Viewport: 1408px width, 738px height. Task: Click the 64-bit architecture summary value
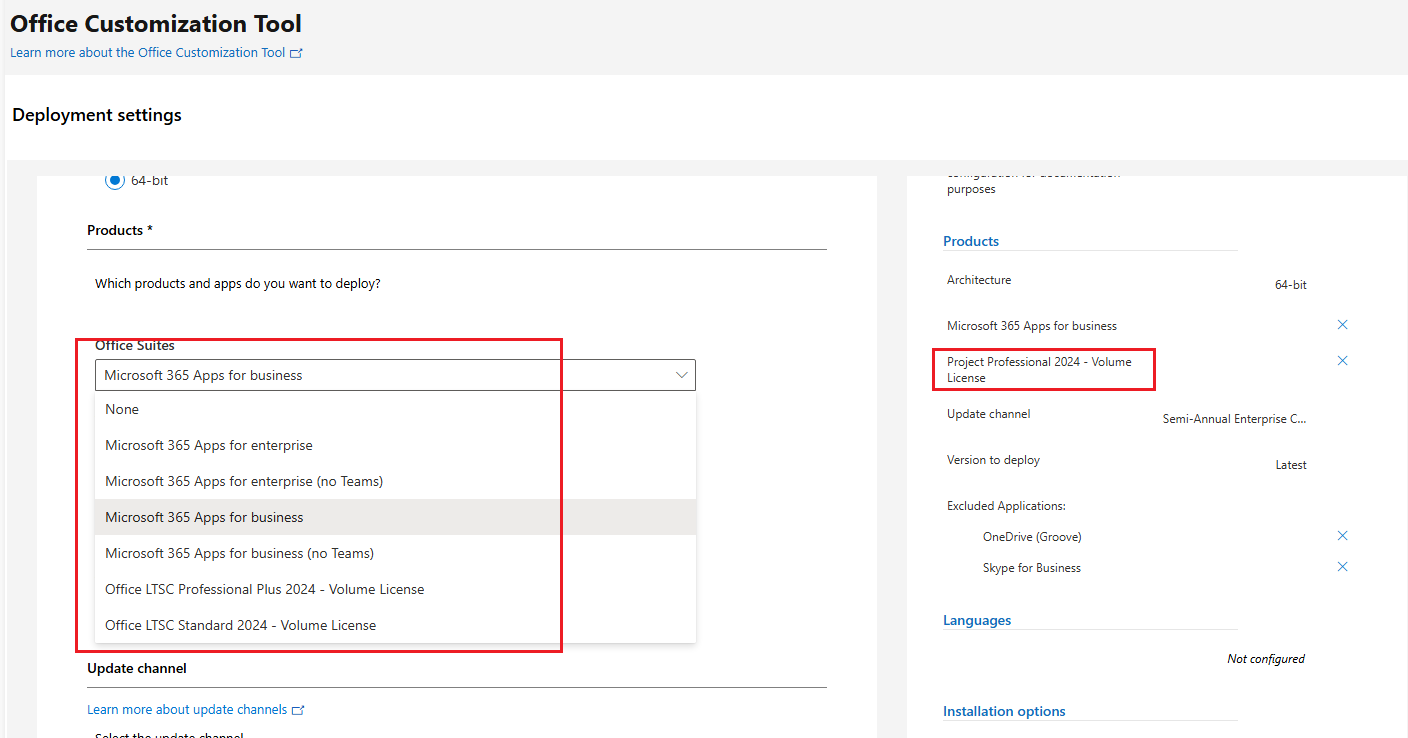tap(1290, 285)
